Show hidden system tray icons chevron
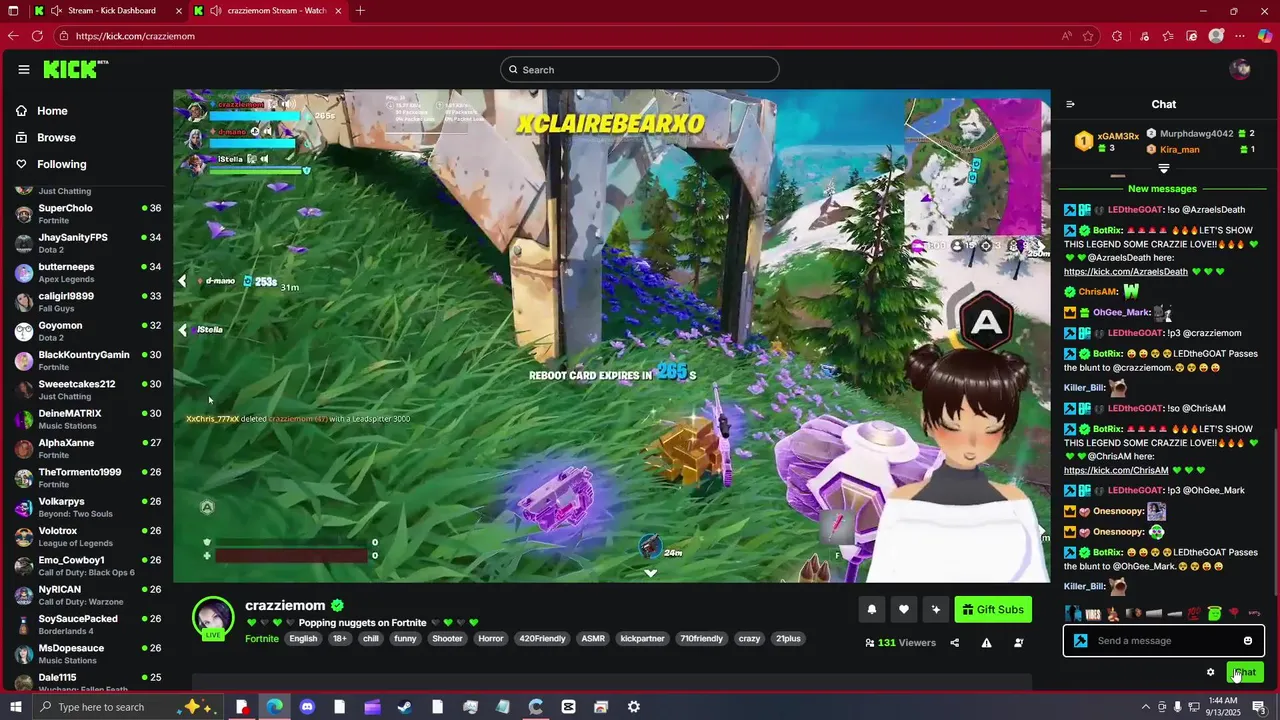 coord(1145,707)
